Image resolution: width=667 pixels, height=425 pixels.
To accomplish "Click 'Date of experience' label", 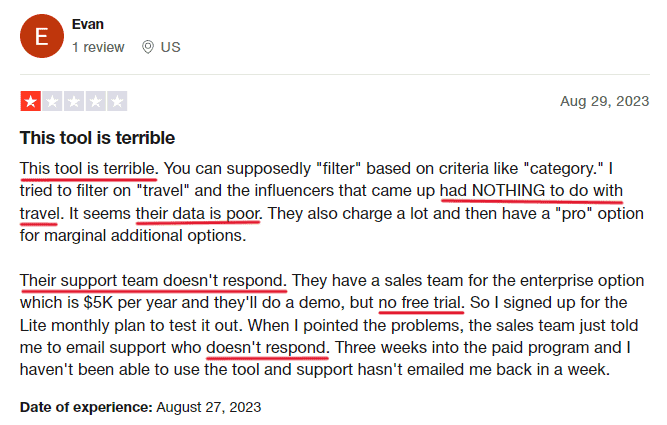I will pyautogui.click(x=86, y=407).
